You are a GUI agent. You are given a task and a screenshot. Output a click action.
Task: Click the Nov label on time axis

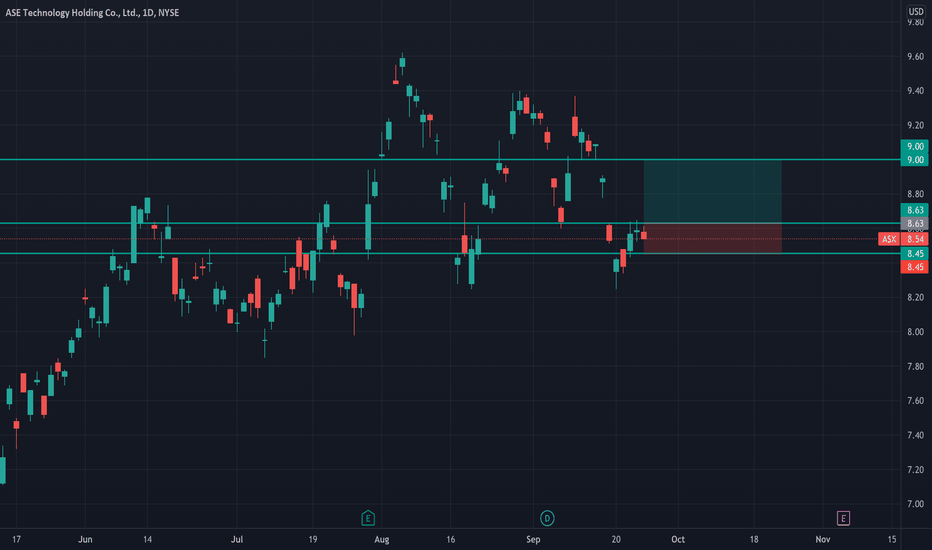tap(823, 539)
